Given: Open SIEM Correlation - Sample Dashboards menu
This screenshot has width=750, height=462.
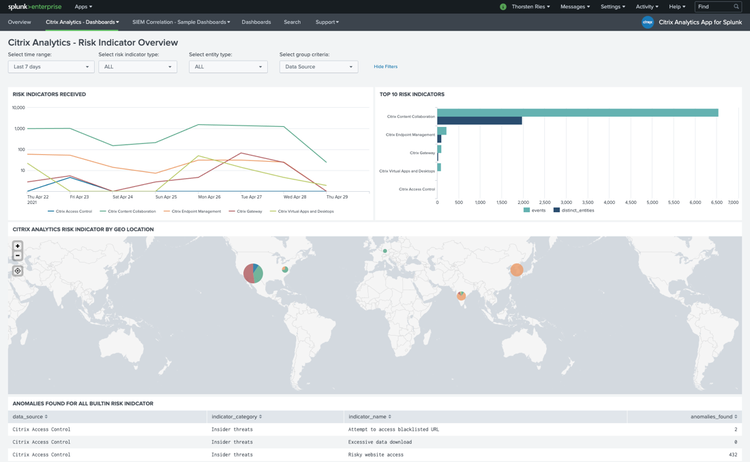Looking at the screenshot, I should 181,22.
